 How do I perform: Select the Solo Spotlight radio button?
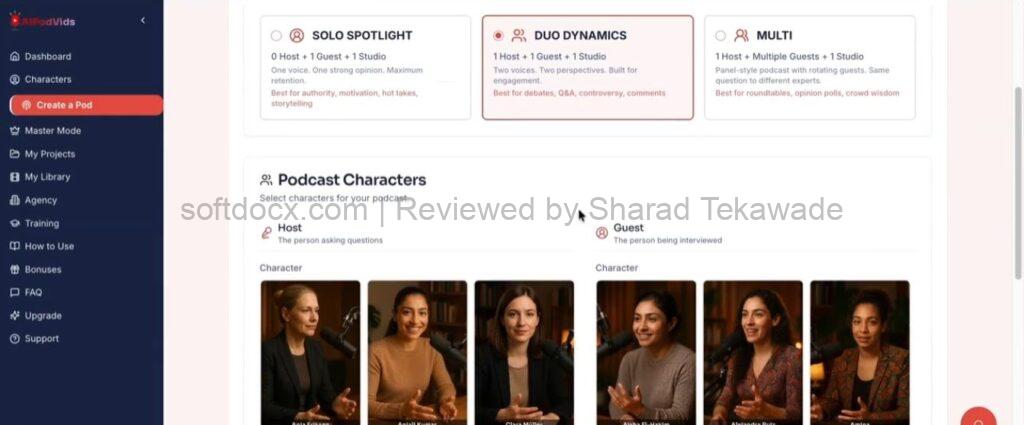click(276, 35)
